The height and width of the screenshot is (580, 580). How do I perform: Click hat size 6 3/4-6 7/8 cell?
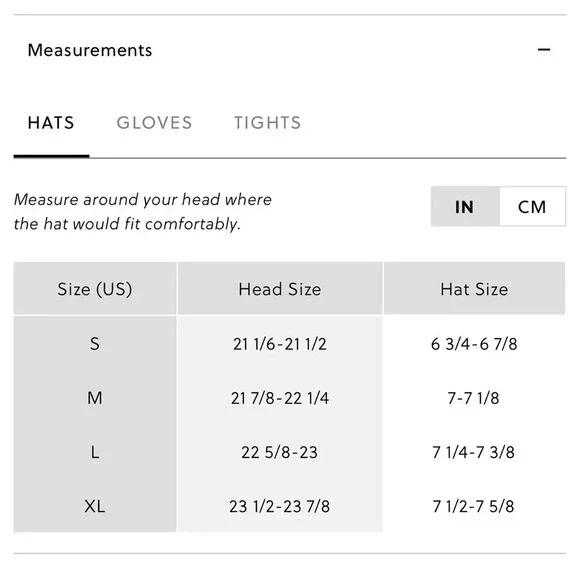point(474,344)
